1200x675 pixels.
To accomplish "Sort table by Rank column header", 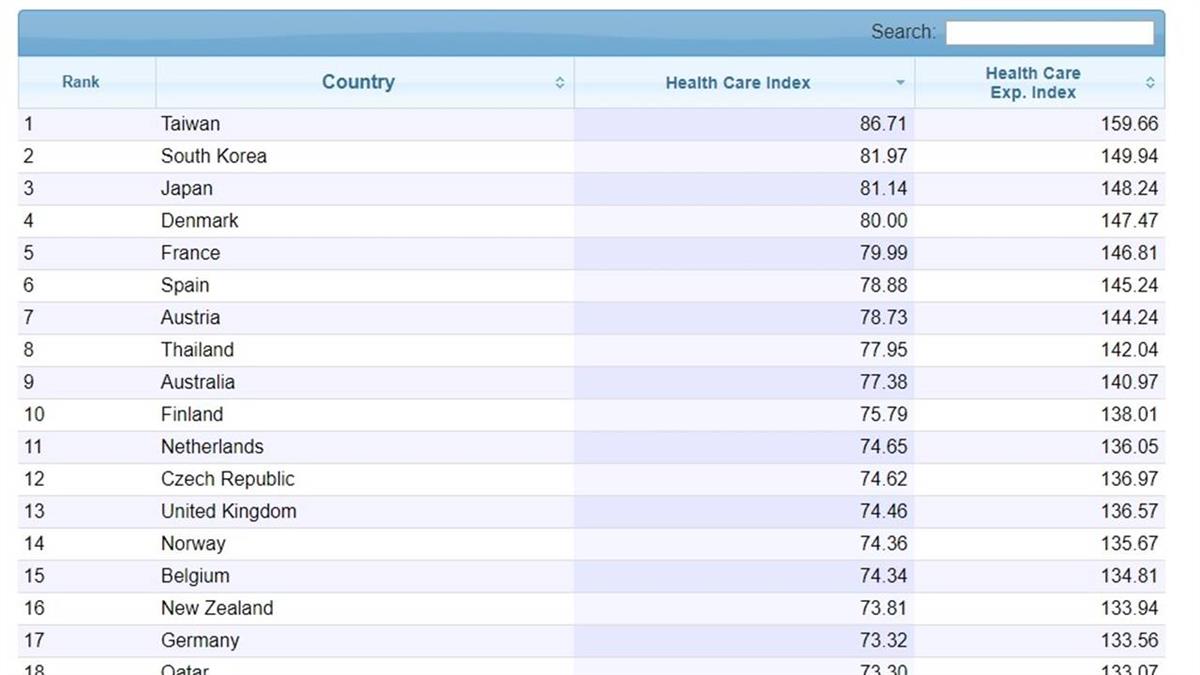I will [x=81, y=82].
